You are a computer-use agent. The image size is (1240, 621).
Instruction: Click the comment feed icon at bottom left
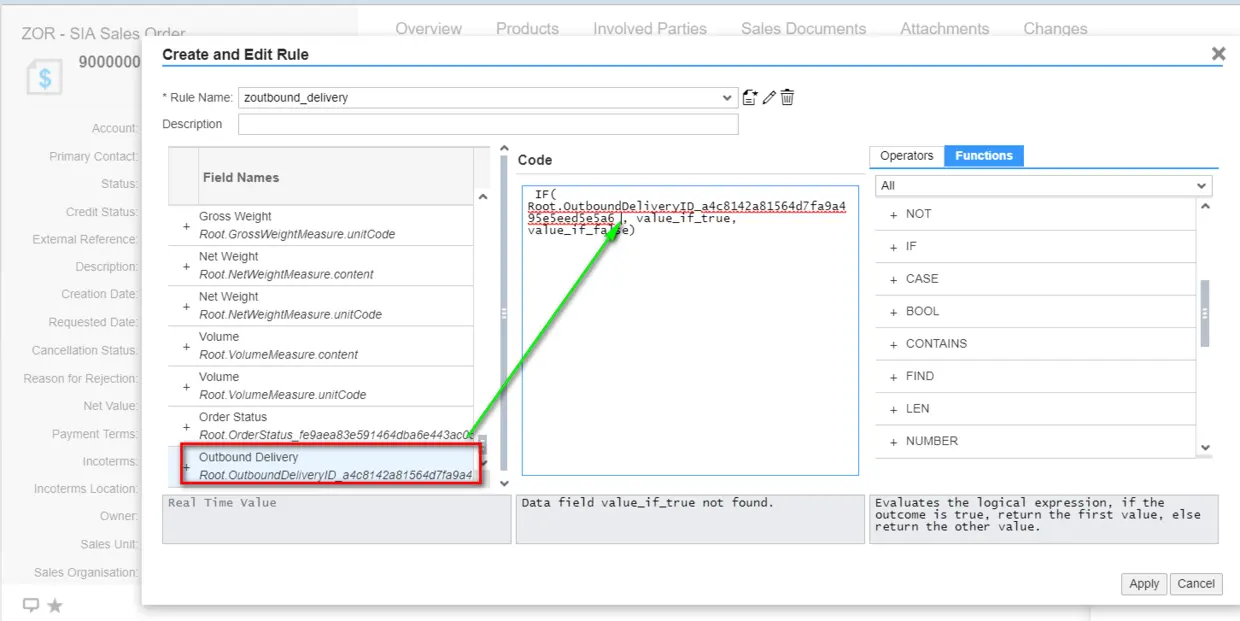[x=31, y=605]
